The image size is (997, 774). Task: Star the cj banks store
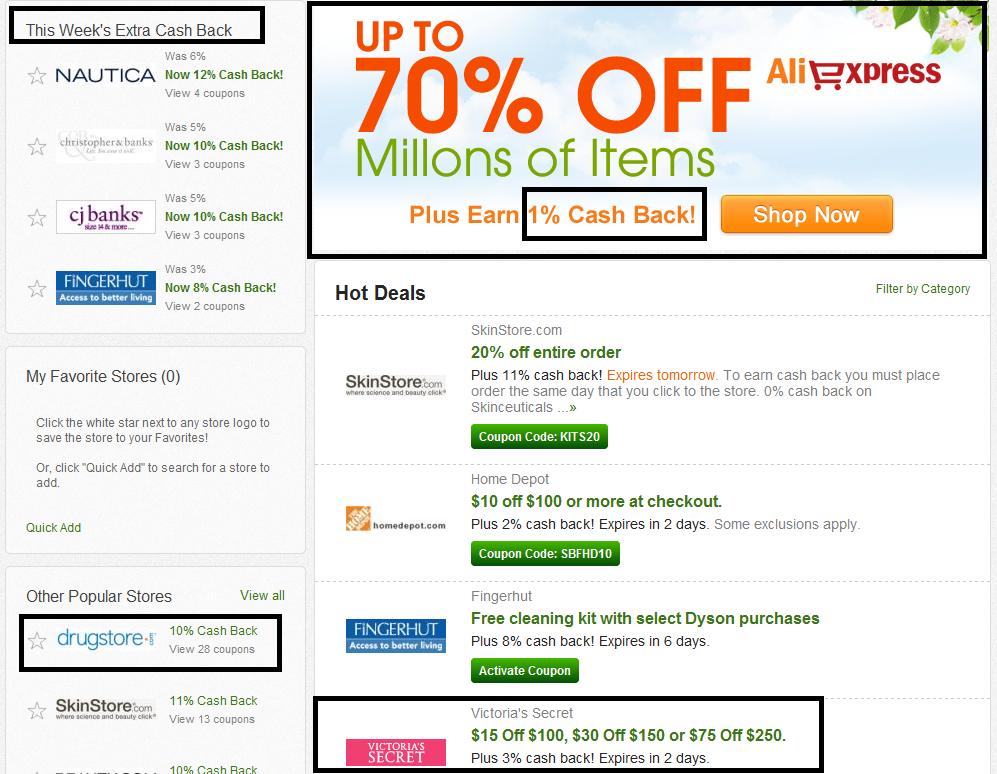tap(37, 218)
